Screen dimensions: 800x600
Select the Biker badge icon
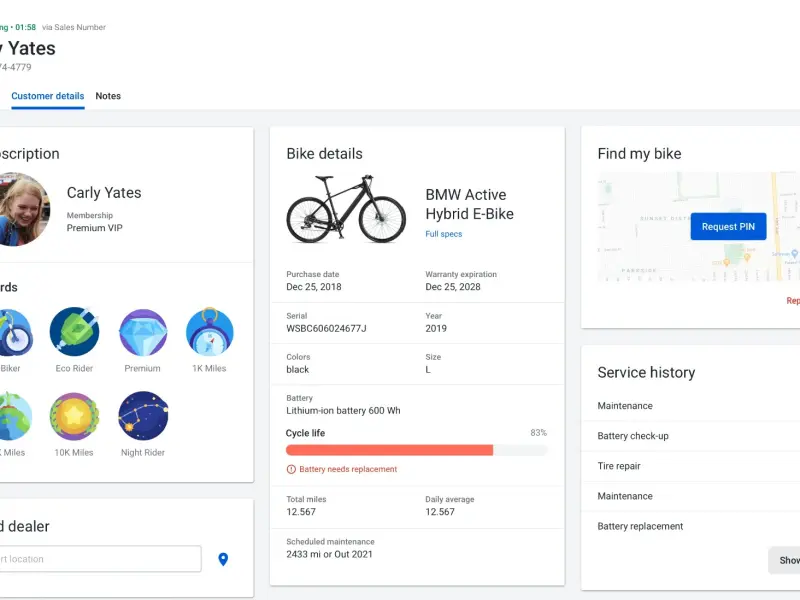[x=15, y=332]
